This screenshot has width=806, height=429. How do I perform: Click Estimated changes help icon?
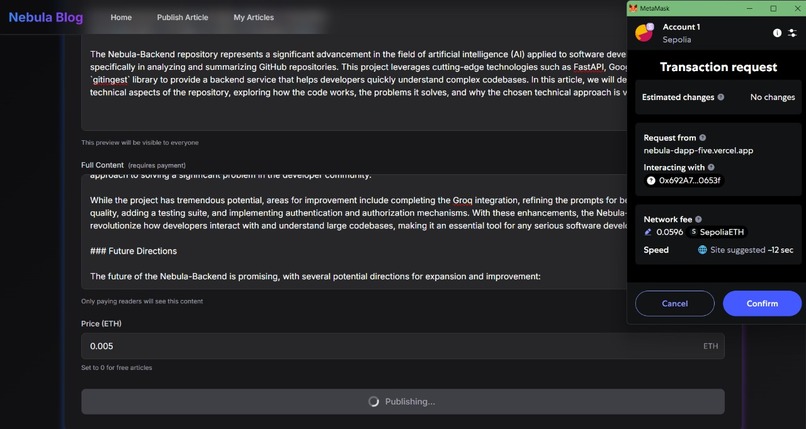721,97
